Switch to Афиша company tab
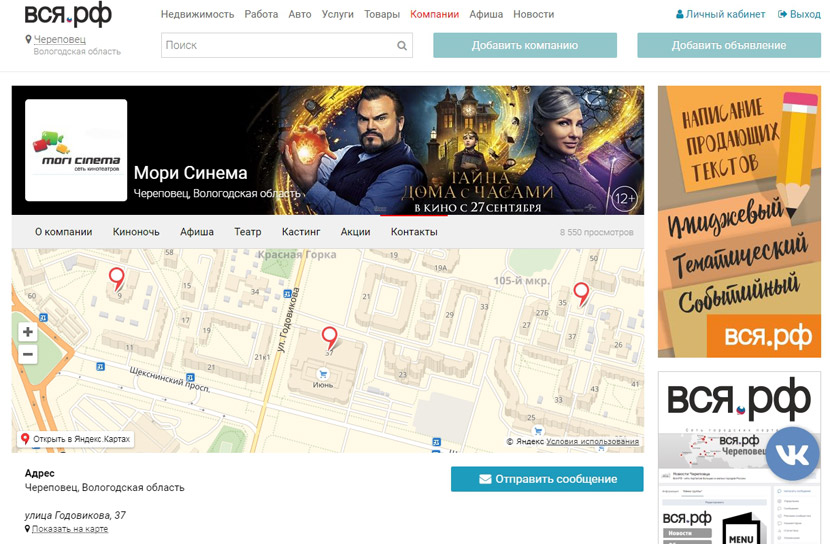 [197, 232]
